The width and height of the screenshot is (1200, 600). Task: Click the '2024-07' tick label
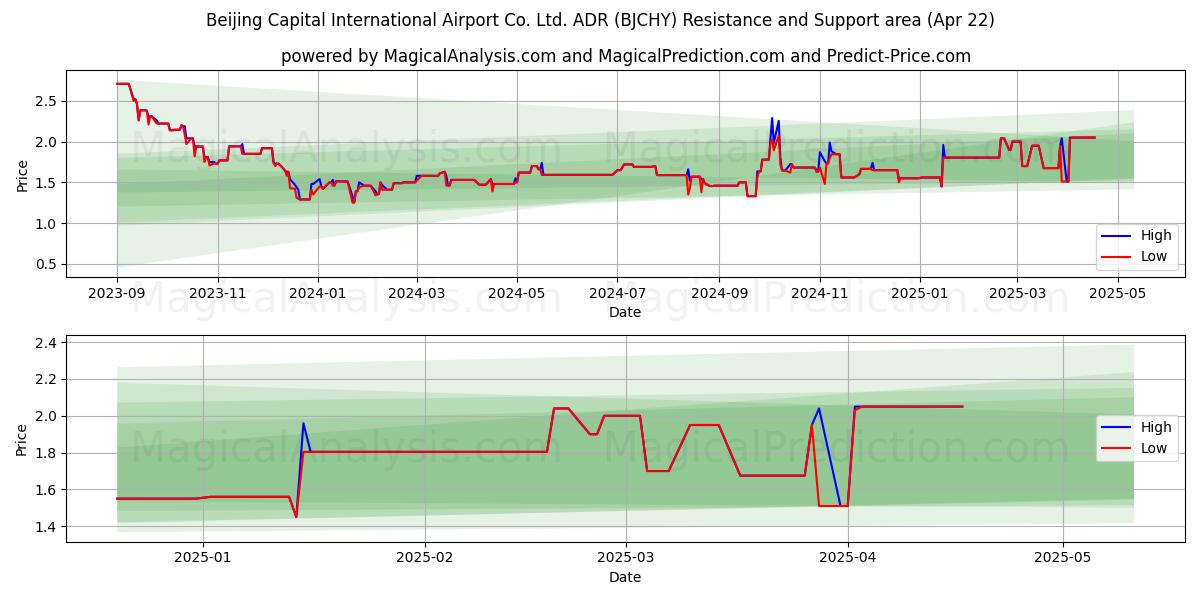(x=617, y=294)
